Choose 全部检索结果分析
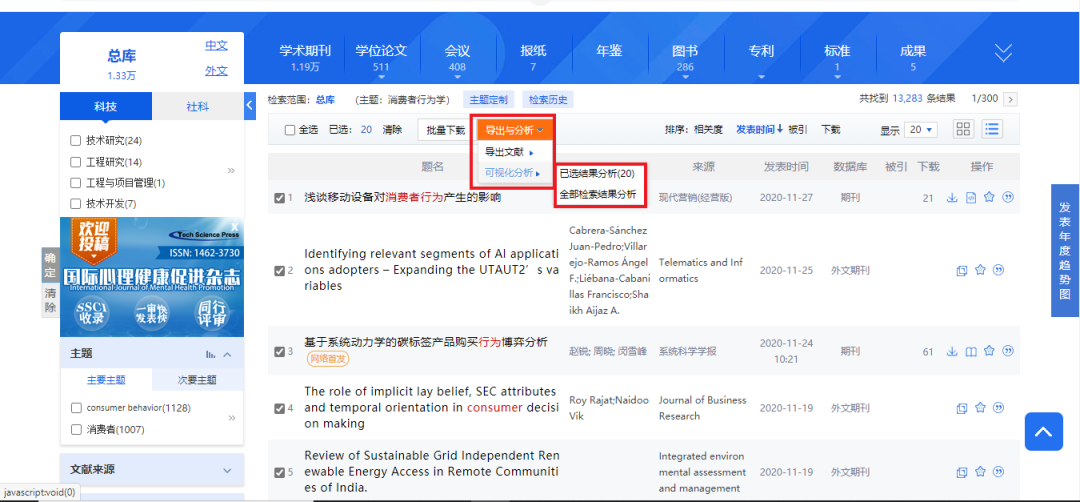Image resolution: width=1080 pixels, height=502 pixels. pos(598,194)
